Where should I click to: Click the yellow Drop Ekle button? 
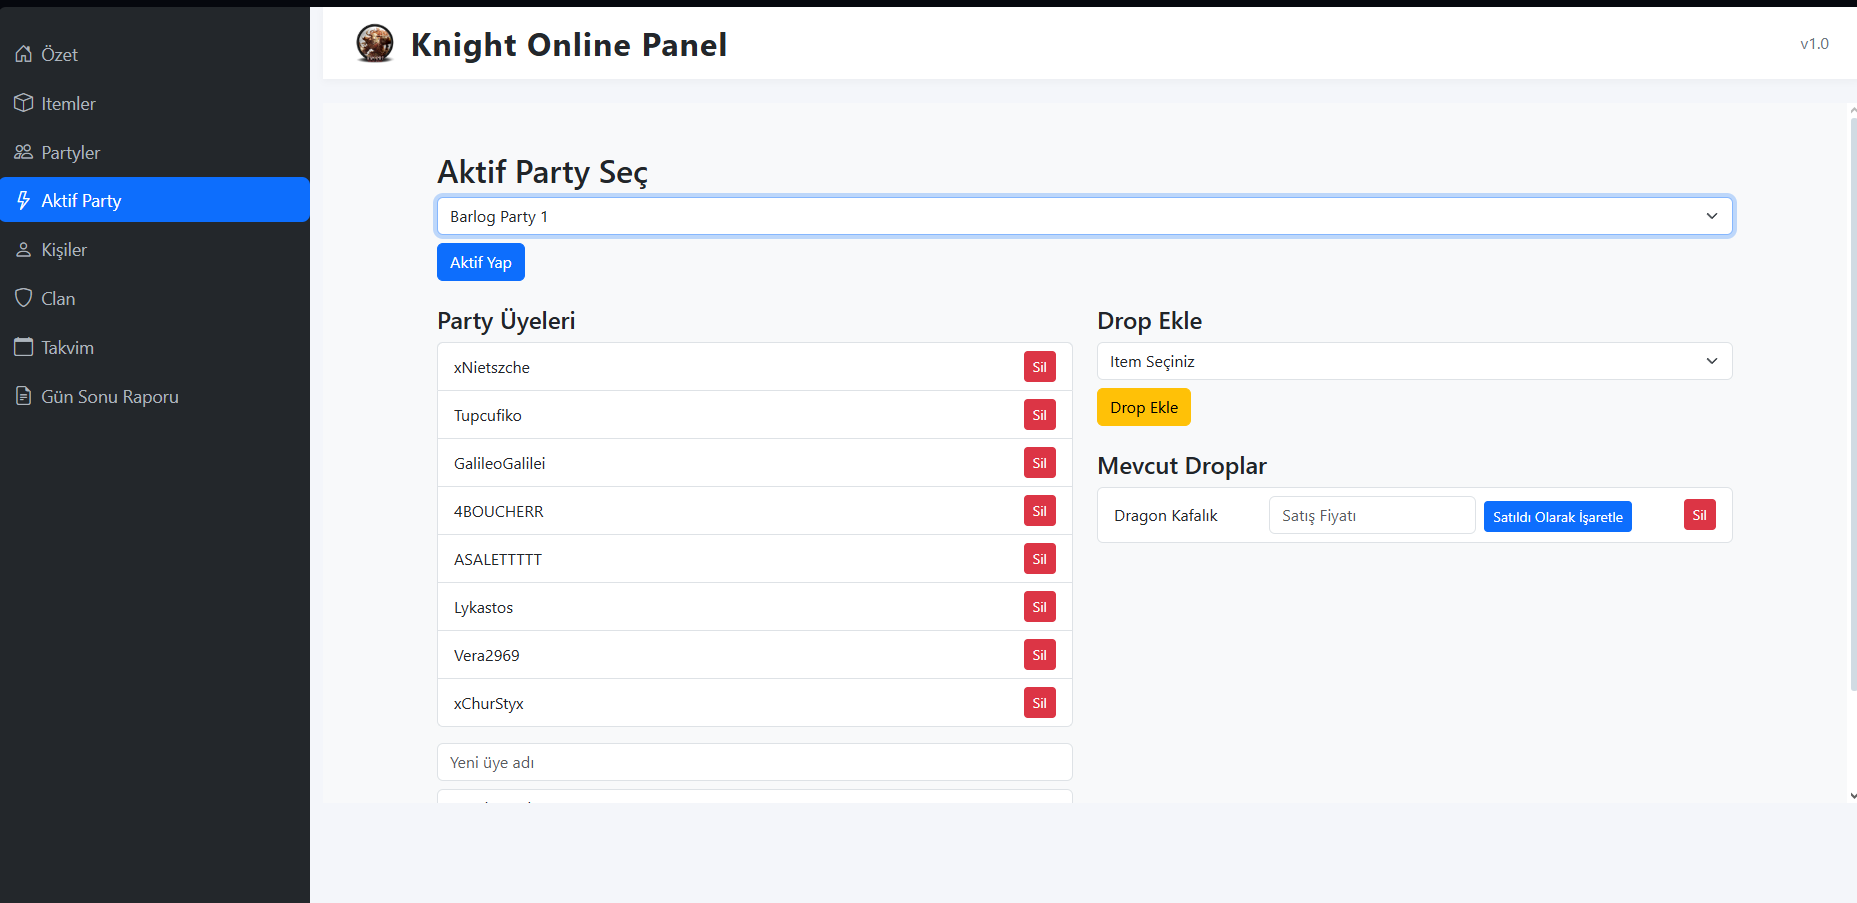pos(1143,407)
